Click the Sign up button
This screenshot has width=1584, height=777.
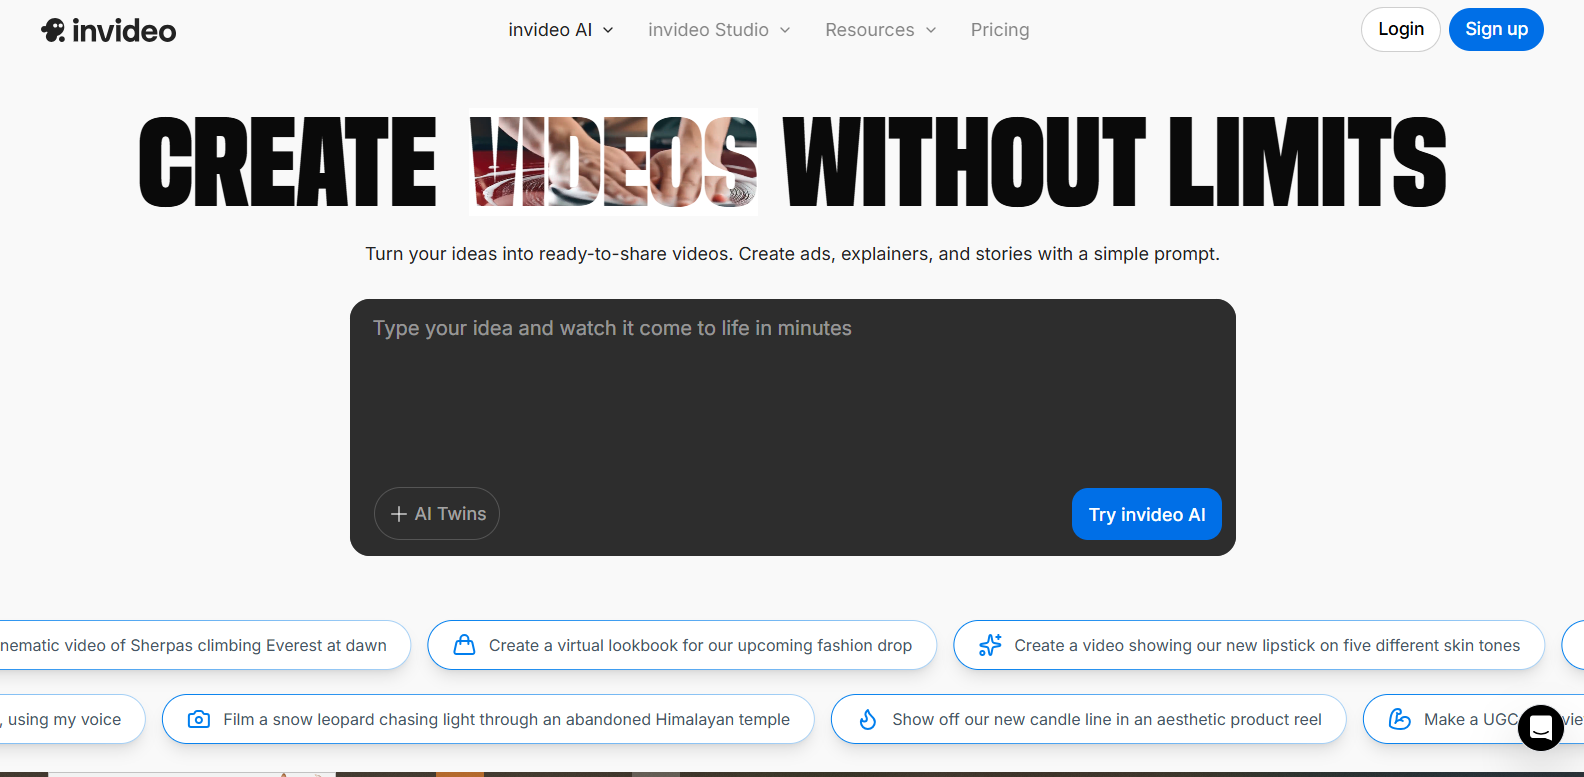click(1496, 29)
